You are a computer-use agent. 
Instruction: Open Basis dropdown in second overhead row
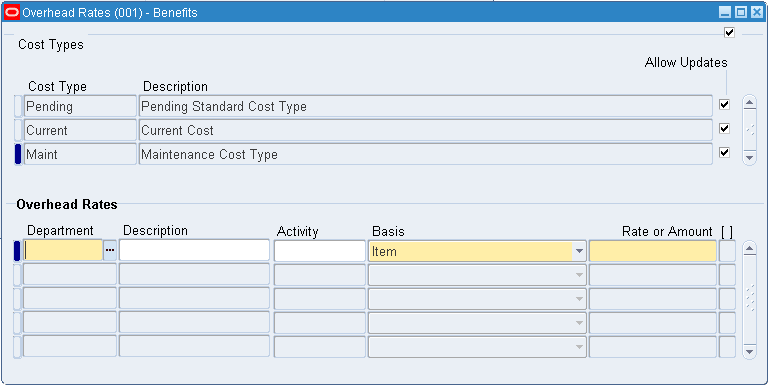pos(579,275)
